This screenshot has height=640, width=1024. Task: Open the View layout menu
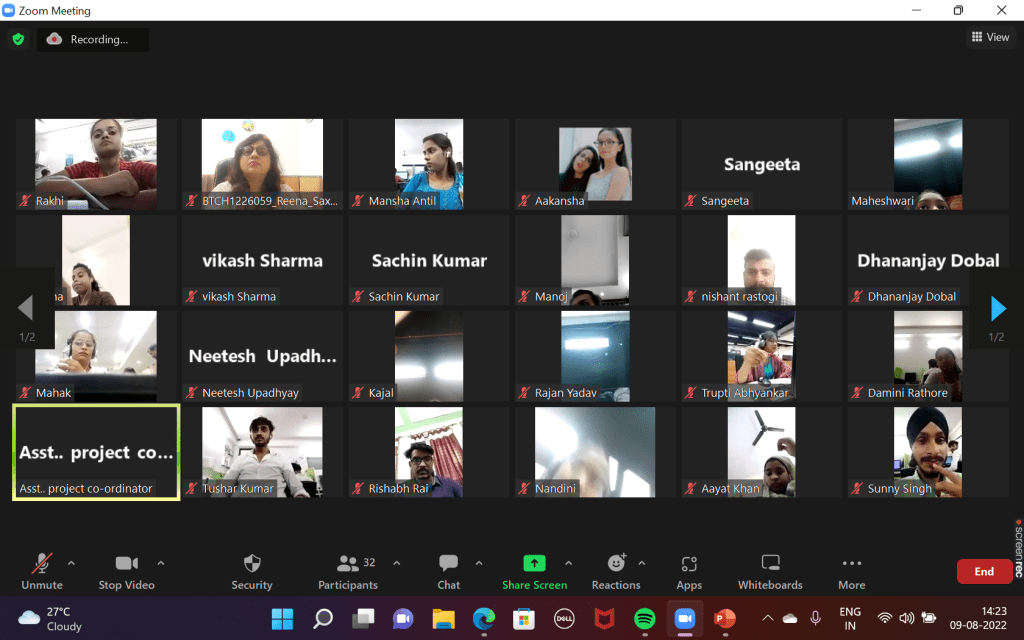coord(989,37)
